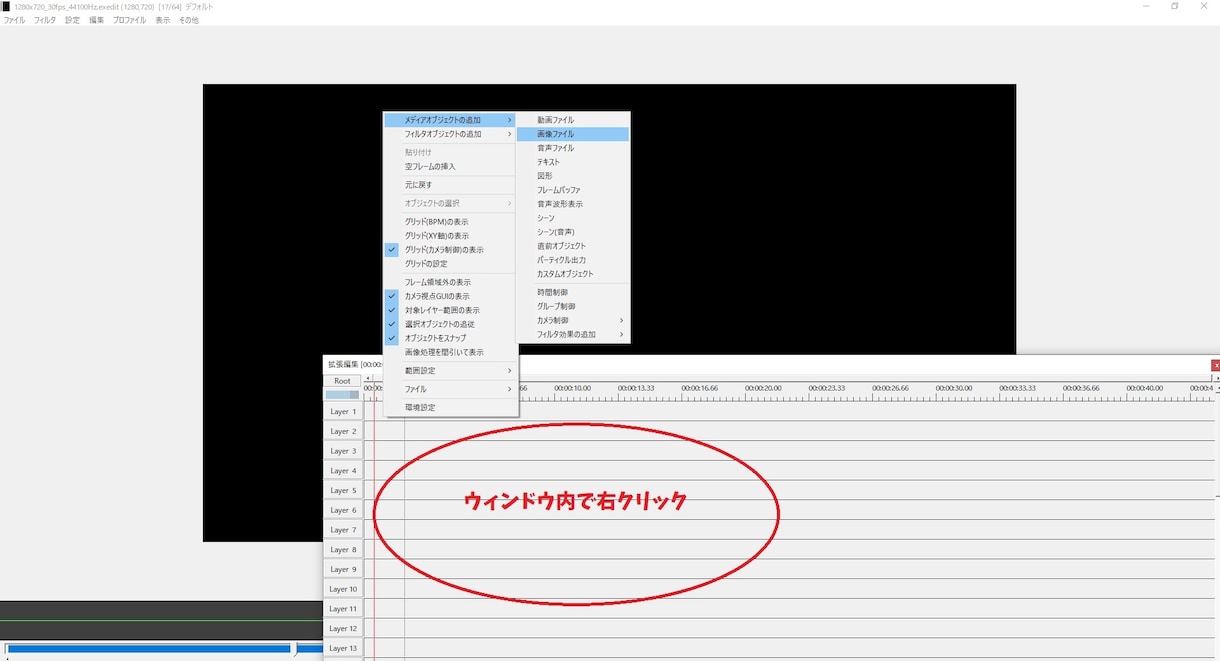Toggle グリッド(XY軸)の表示
The height and width of the screenshot is (661, 1220).
click(x=450, y=236)
